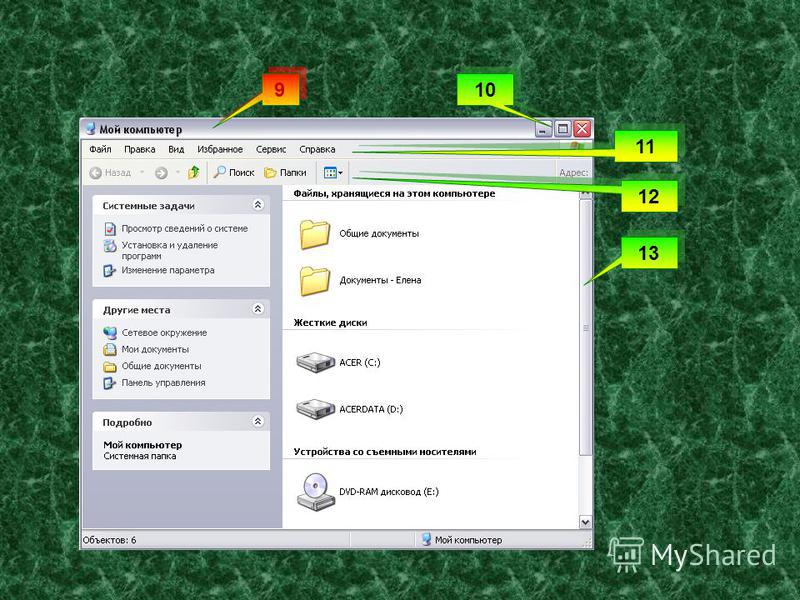Click the My Documents folder icon in sidebar
800x600 pixels.
[x=110, y=349]
